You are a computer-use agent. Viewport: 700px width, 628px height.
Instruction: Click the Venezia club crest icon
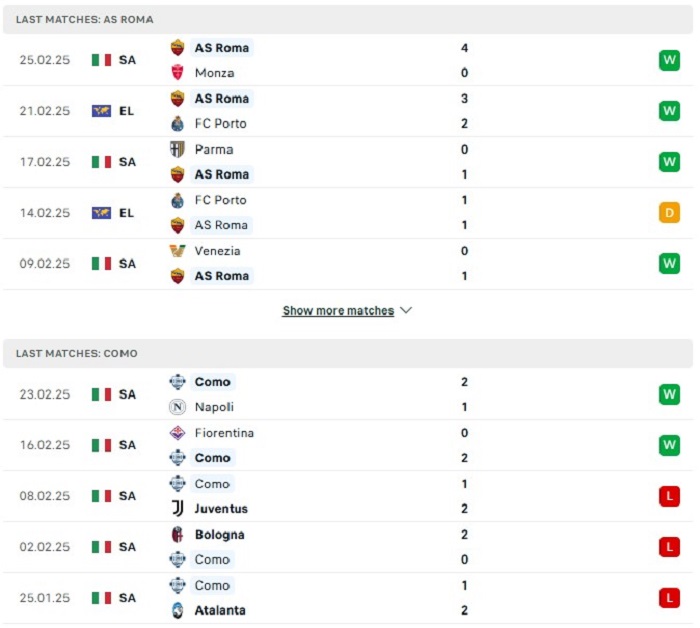click(x=178, y=251)
